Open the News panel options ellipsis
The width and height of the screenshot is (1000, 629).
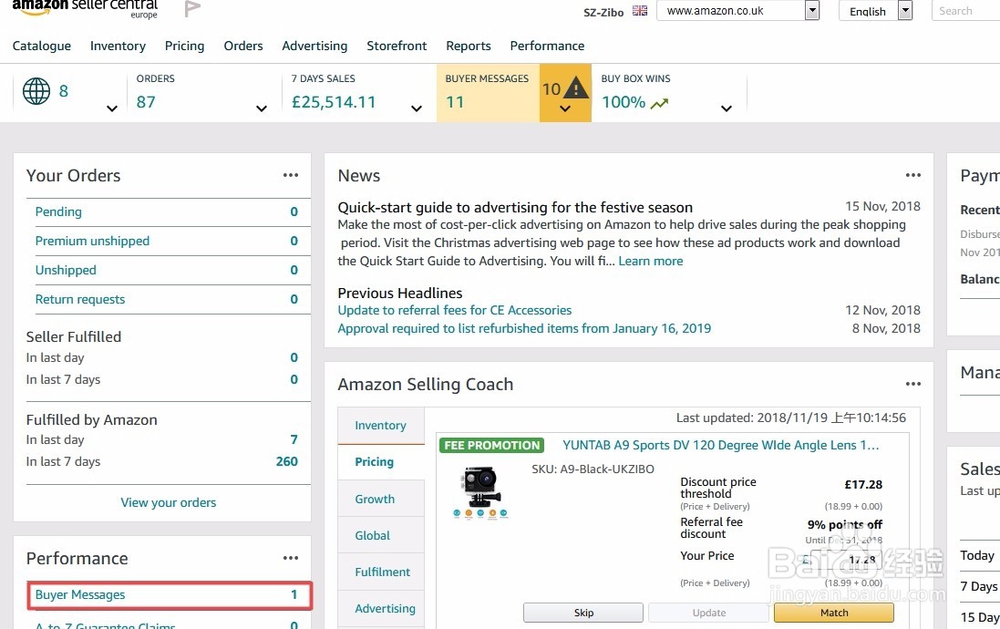913,174
